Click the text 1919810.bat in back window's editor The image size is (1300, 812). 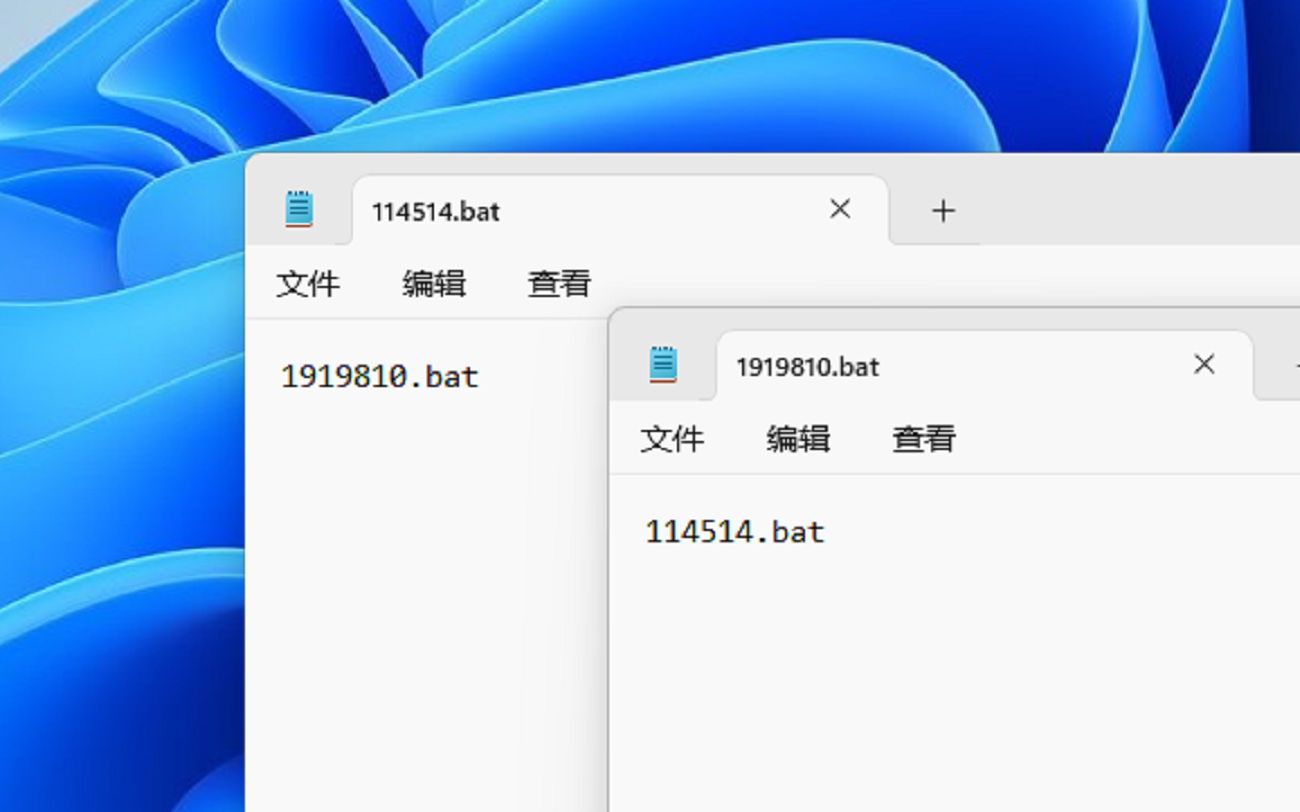click(379, 375)
